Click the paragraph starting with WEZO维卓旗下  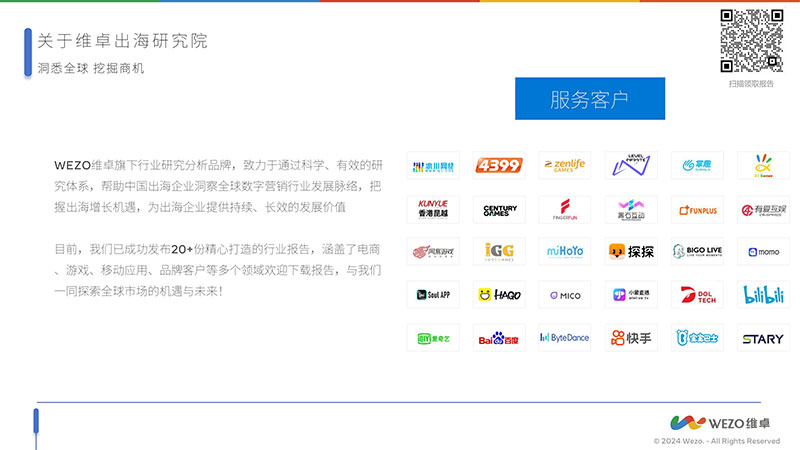(218, 186)
